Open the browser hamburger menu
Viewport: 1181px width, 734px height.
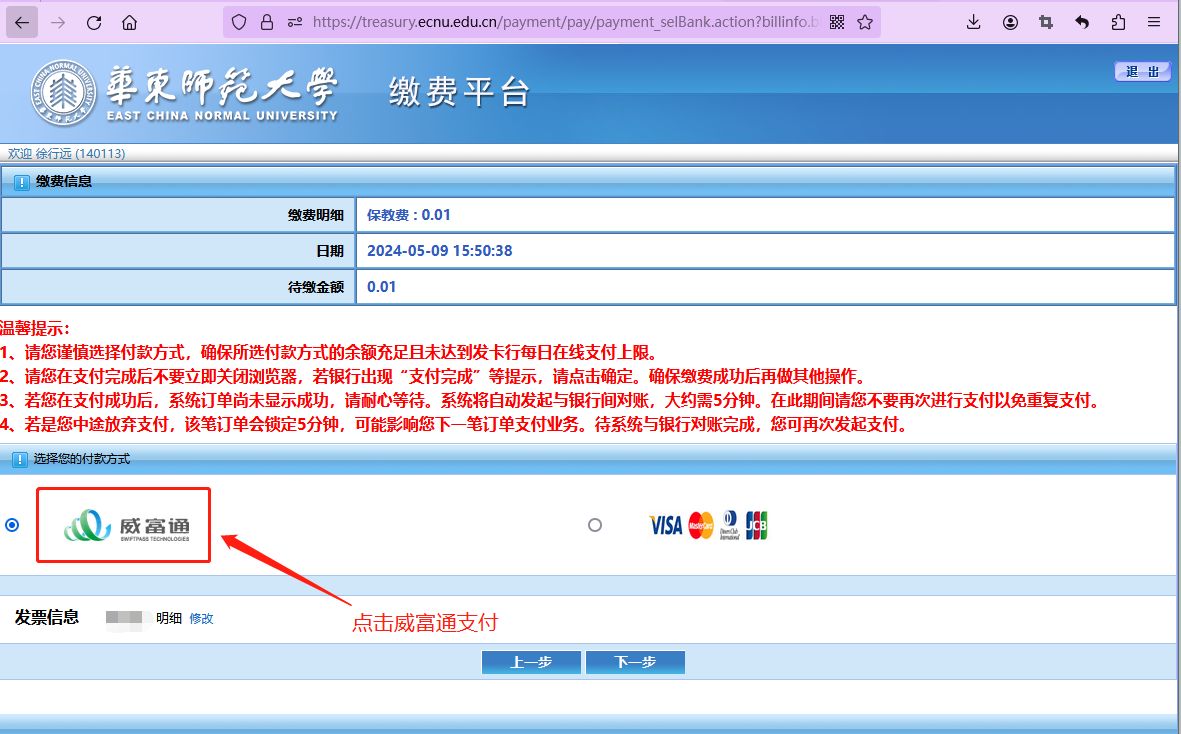(1154, 22)
